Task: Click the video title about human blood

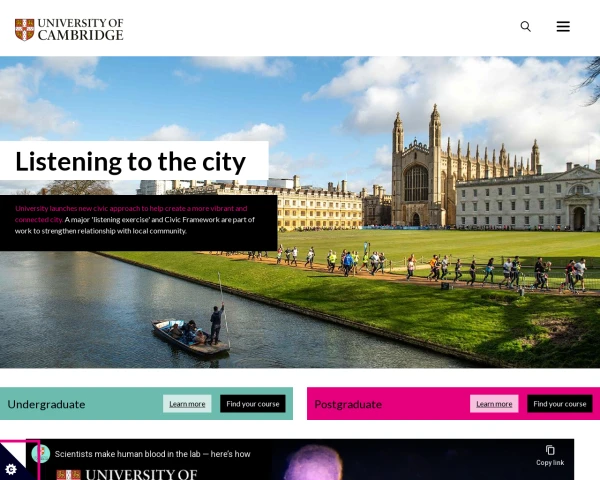Action: pyautogui.click(x=152, y=454)
